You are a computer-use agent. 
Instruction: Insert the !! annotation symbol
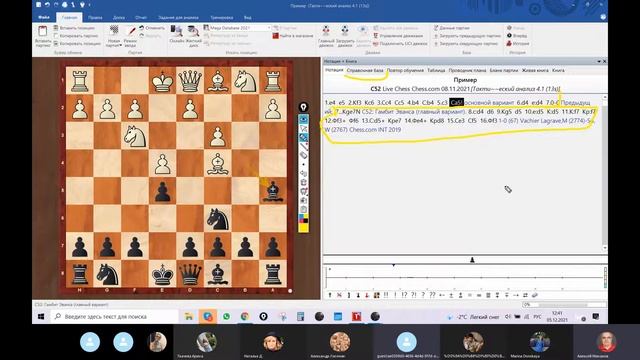(386, 295)
